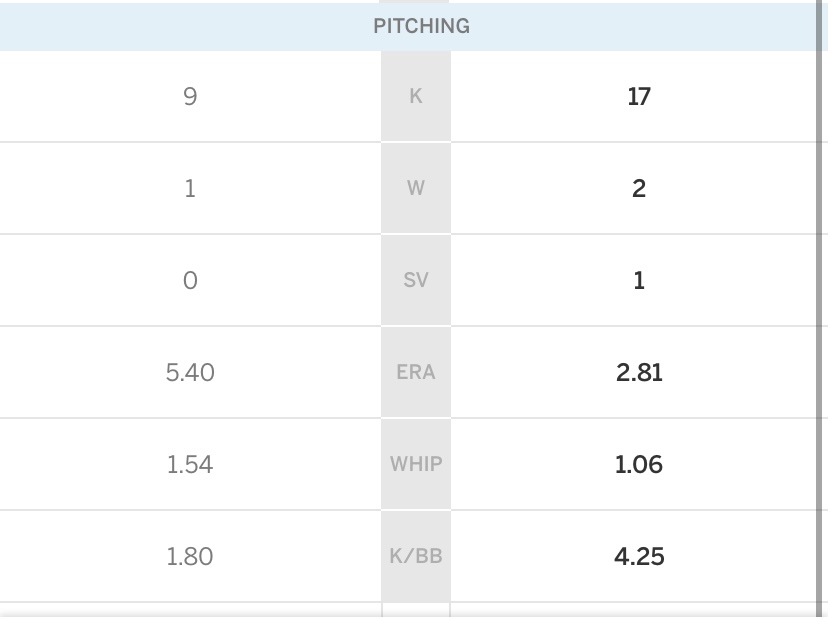828x617 pixels.
Task: Click the right K/BB value 4.25
Action: [x=639, y=556]
